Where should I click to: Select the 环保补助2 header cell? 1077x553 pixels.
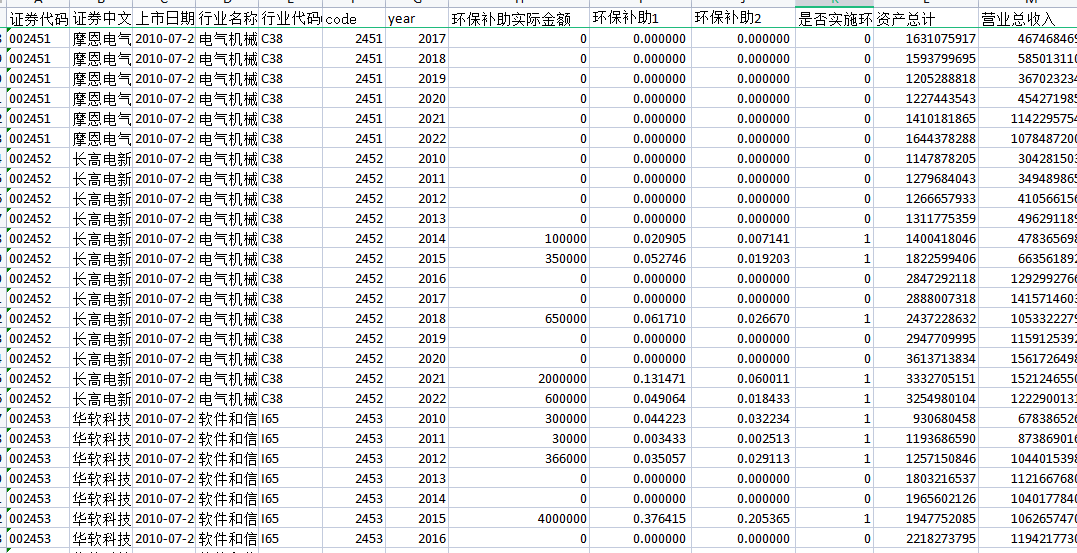tap(744, 19)
